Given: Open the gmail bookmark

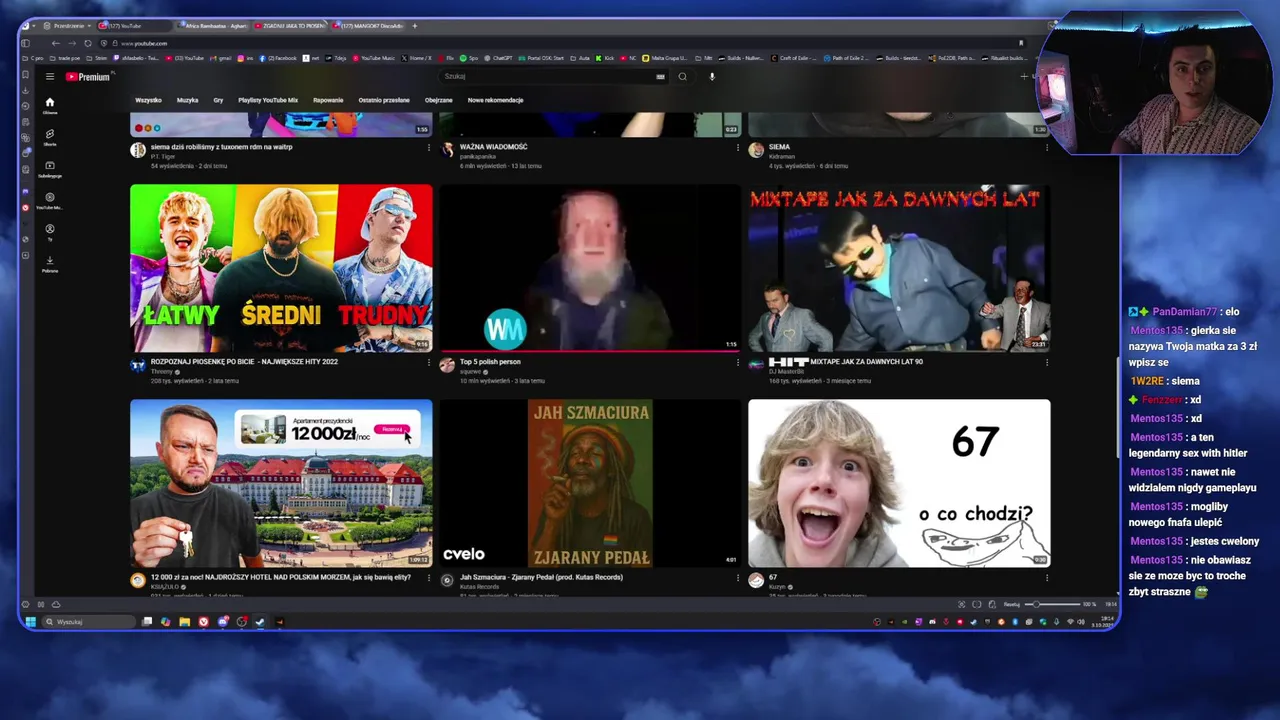Looking at the screenshot, I should (220, 58).
